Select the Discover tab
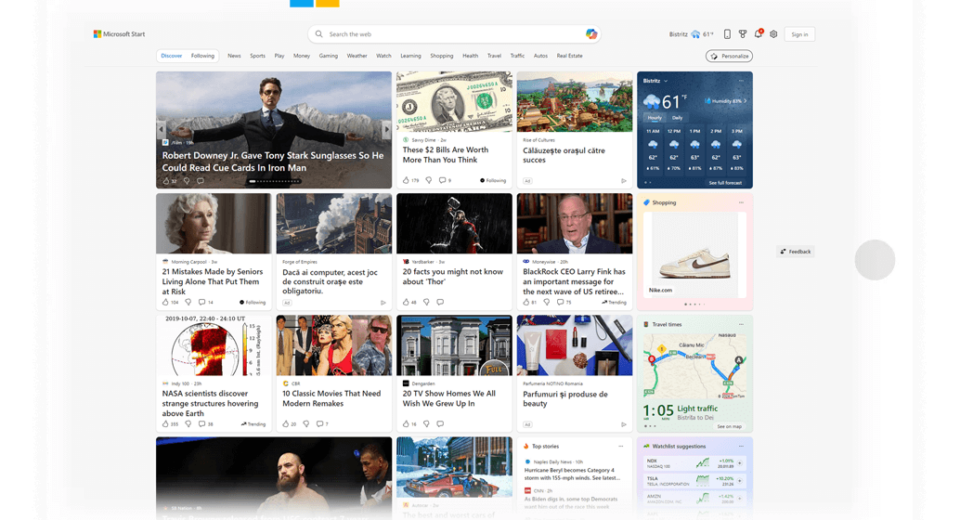The image size is (960, 520). [171, 56]
